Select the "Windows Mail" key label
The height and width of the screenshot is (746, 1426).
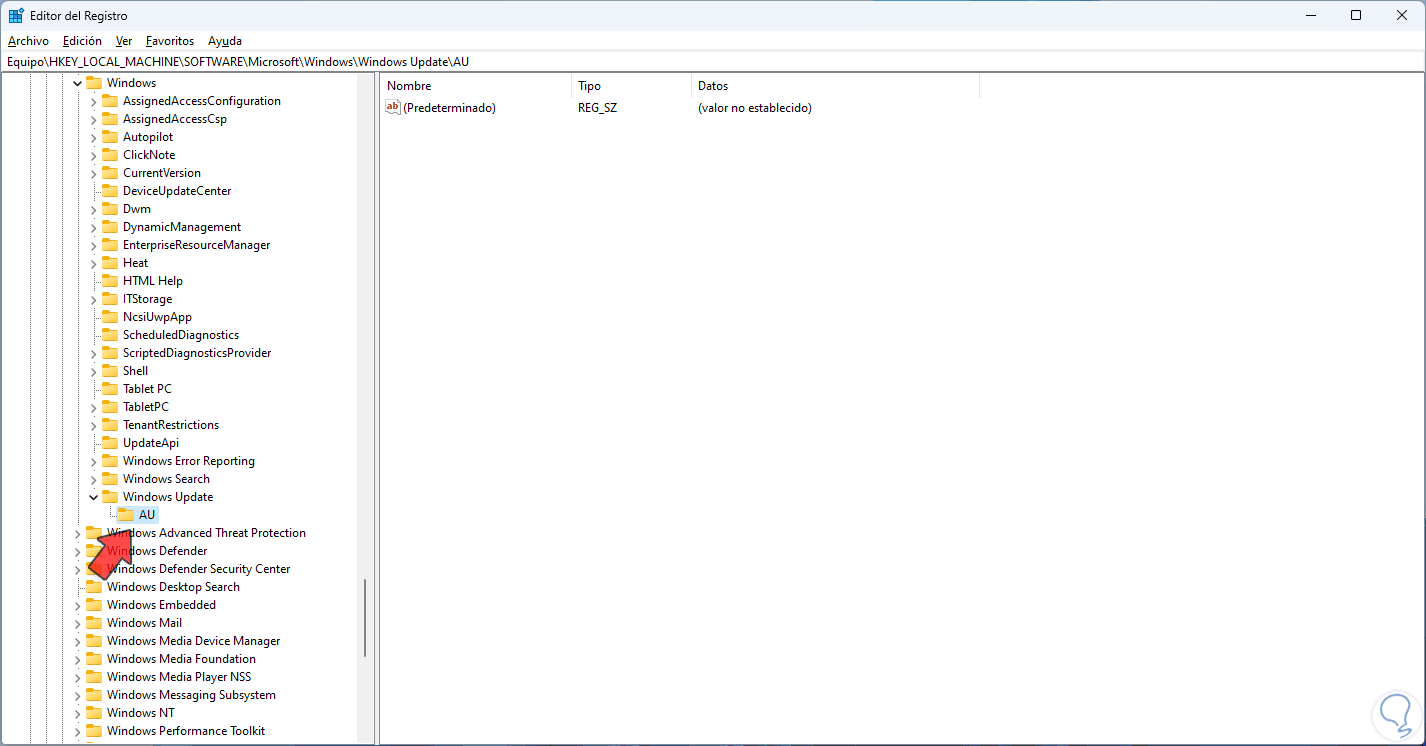tap(144, 623)
